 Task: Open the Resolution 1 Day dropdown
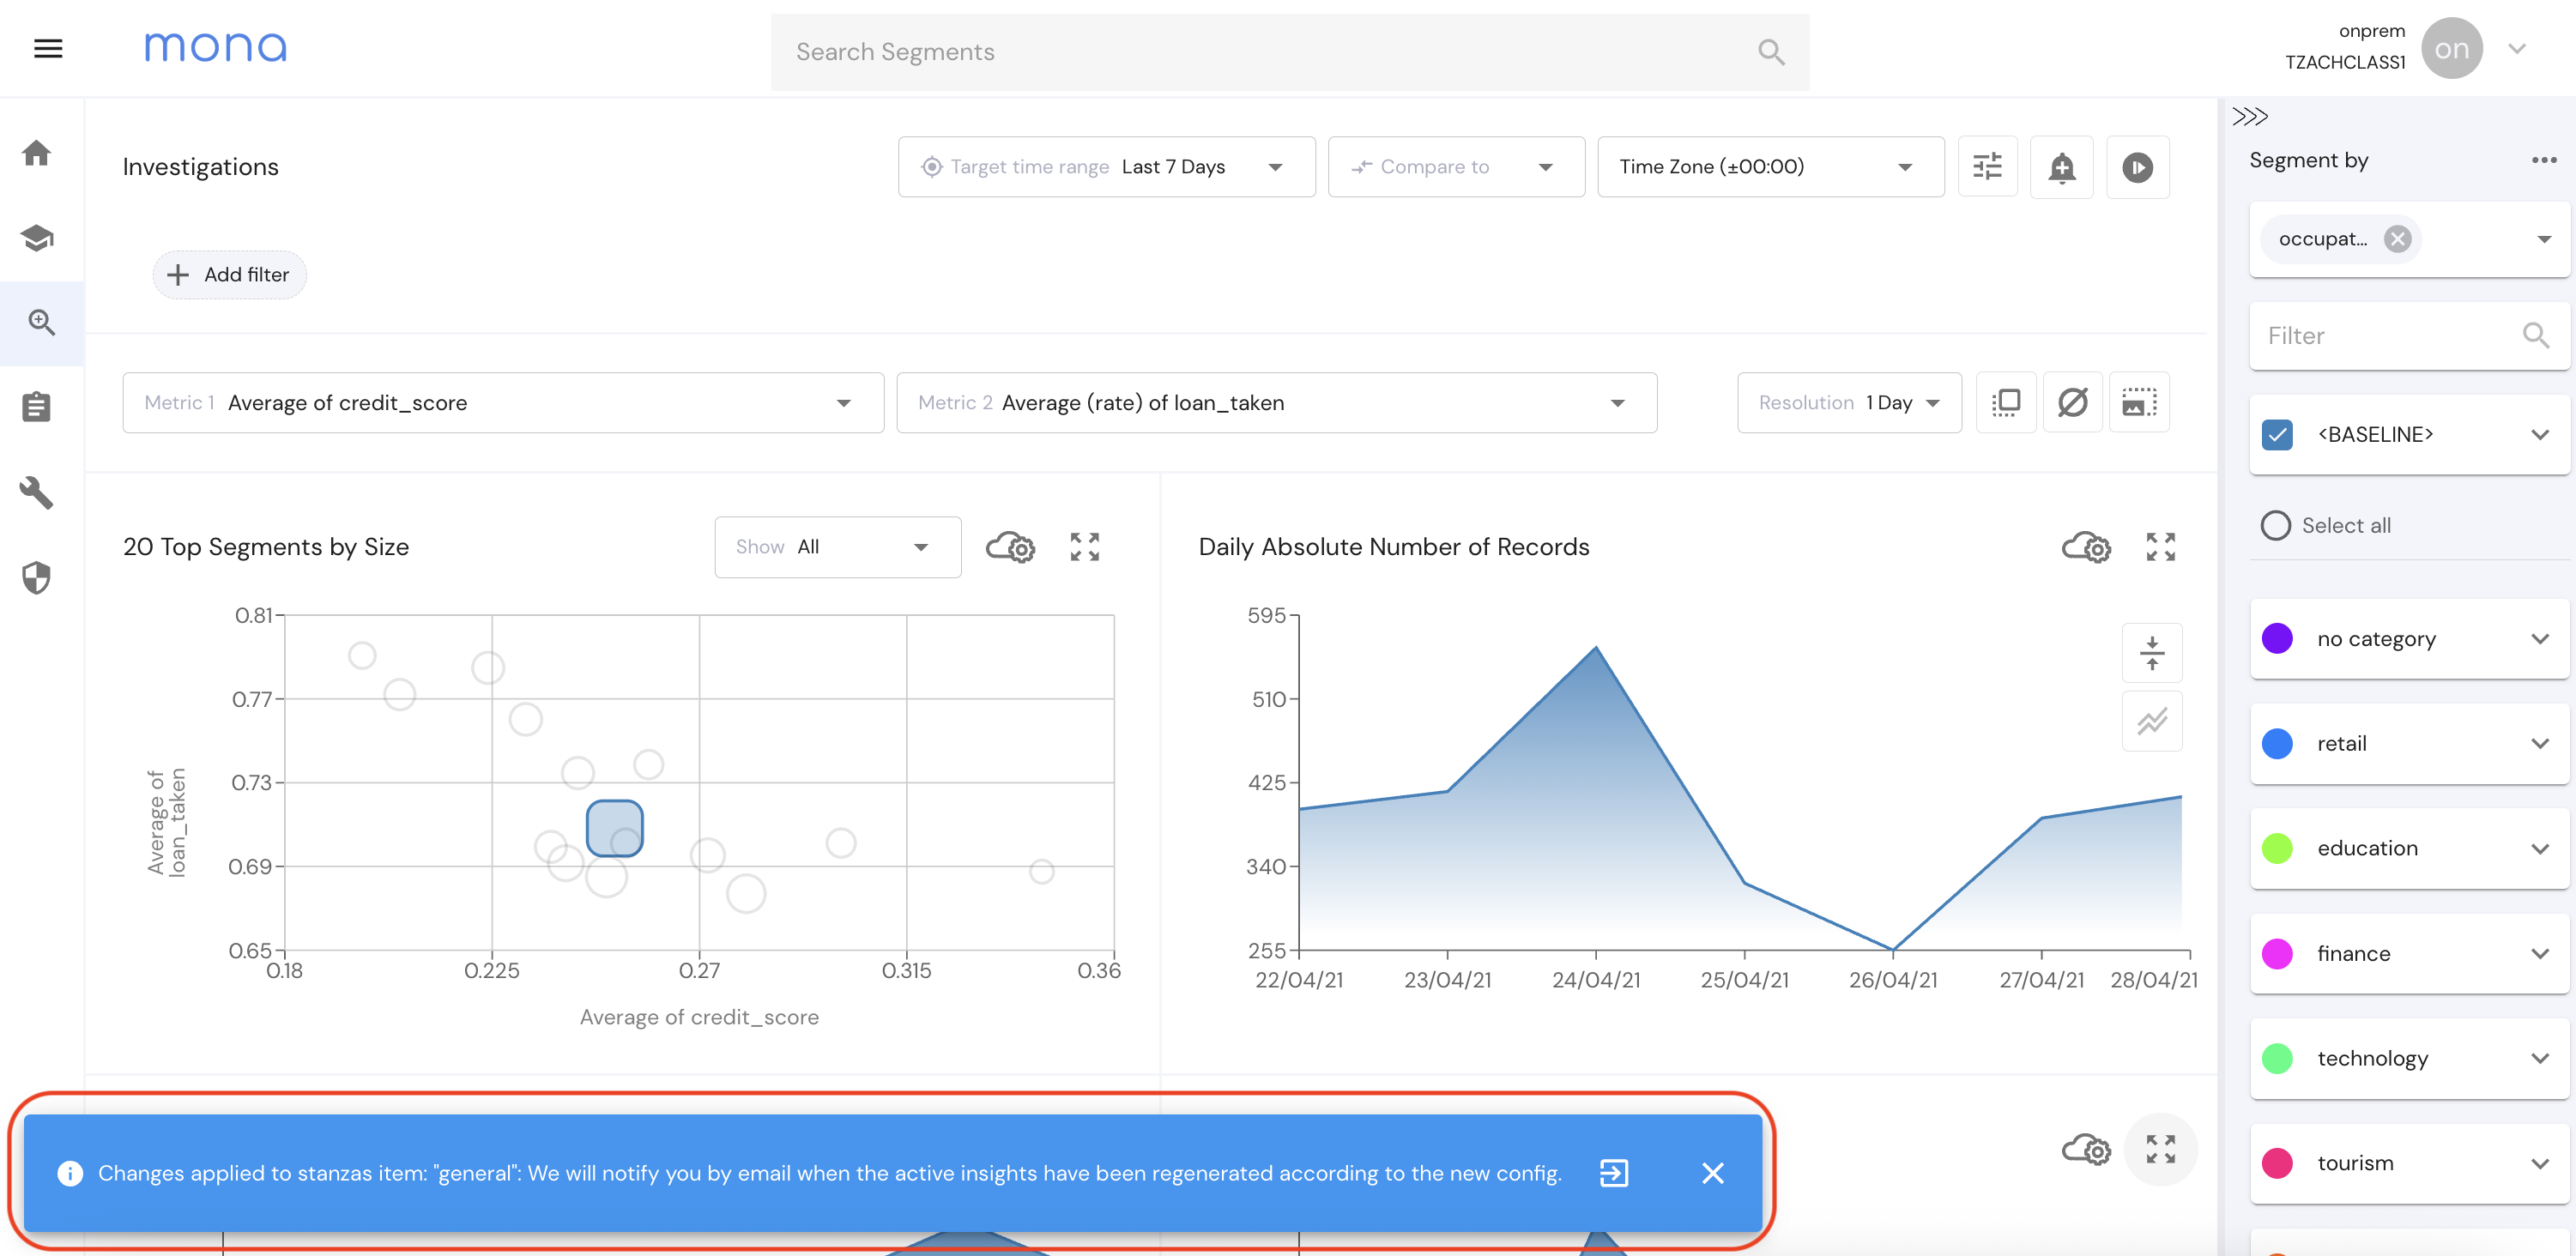click(x=1848, y=403)
